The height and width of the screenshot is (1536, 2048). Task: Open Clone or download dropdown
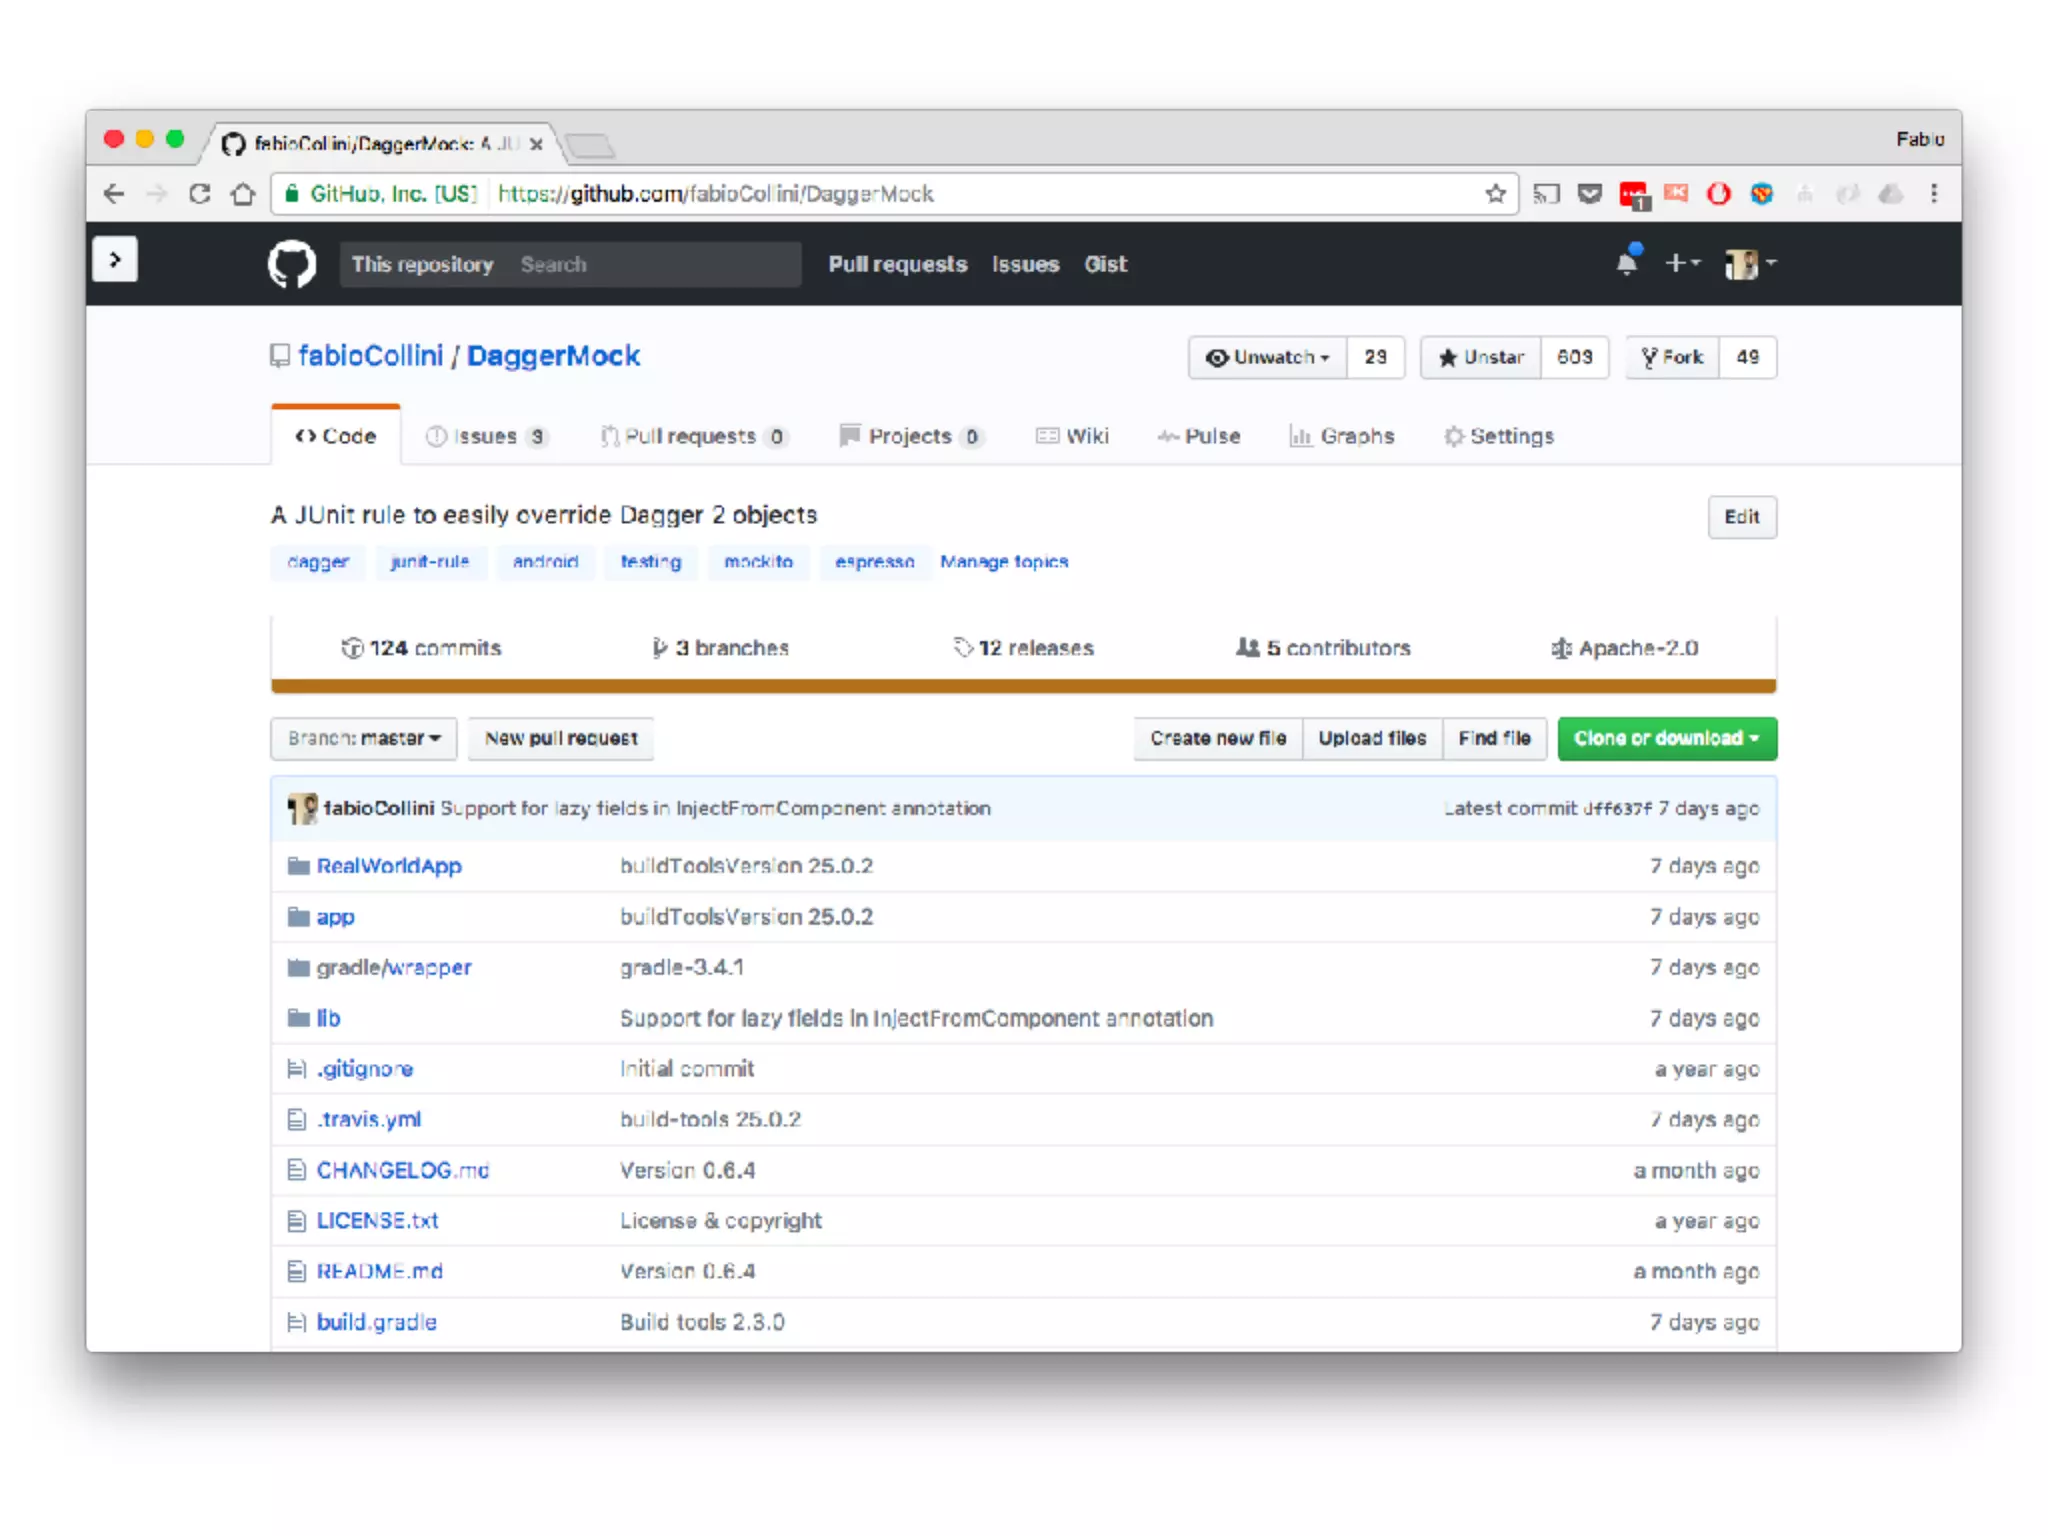tap(1666, 738)
